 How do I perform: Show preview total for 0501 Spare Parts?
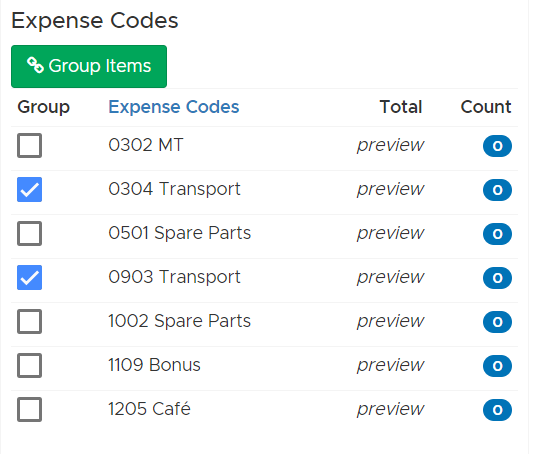click(x=390, y=234)
